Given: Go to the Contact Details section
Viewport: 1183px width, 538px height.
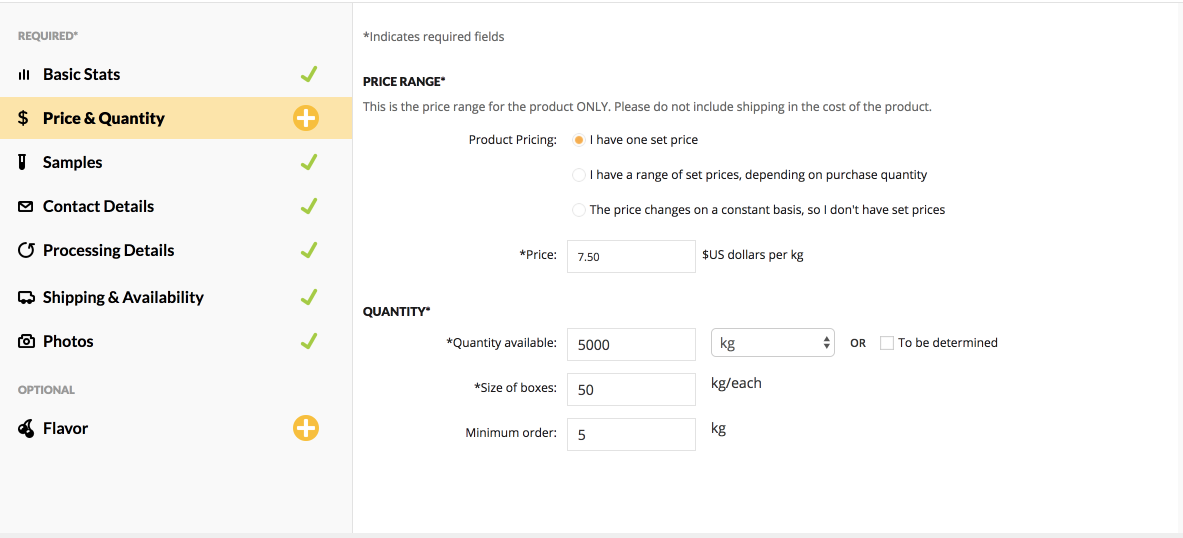Looking at the screenshot, I should pos(98,206).
